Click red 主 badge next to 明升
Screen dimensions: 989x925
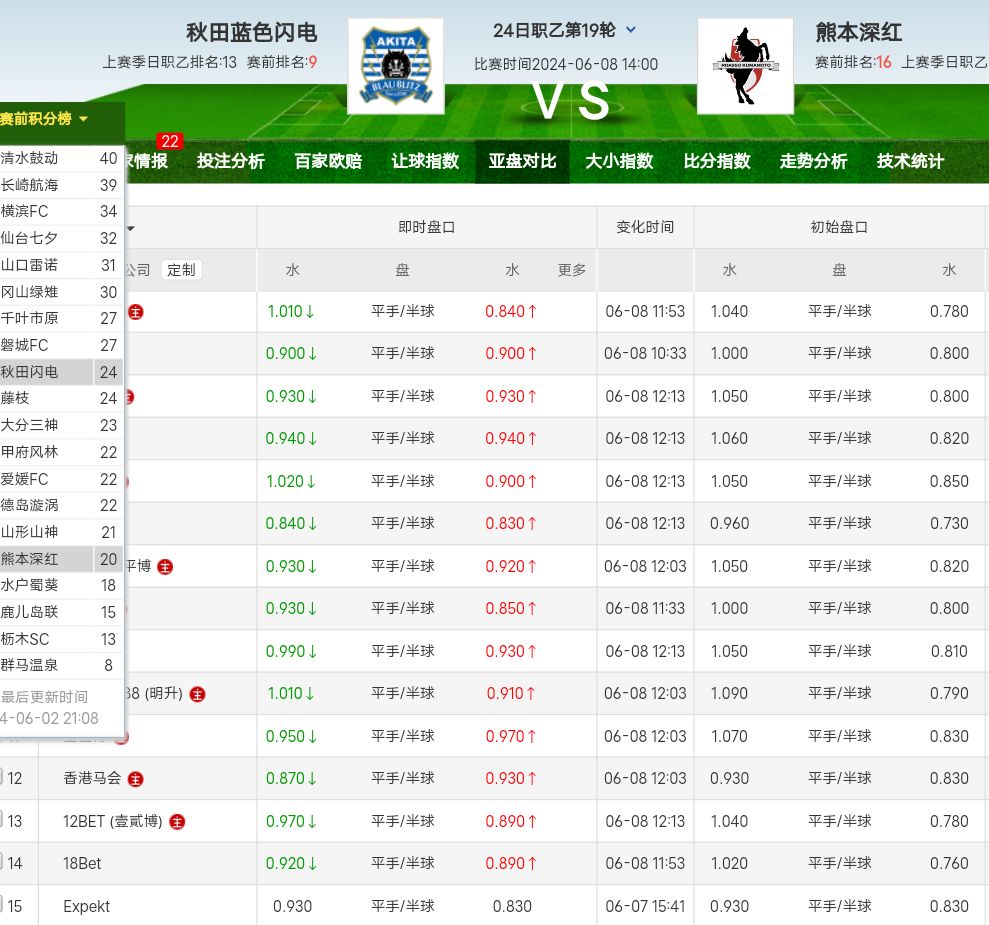[198, 694]
